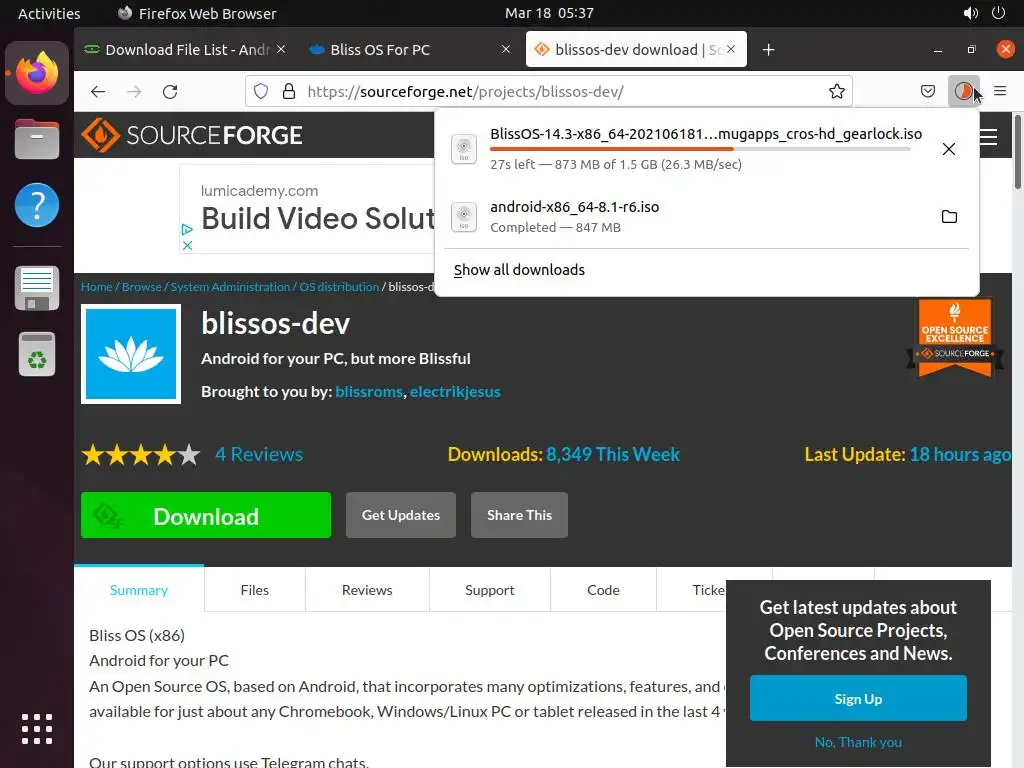Click the 18 hours ago last update
Screen dimensions: 1024x768
click(960, 454)
